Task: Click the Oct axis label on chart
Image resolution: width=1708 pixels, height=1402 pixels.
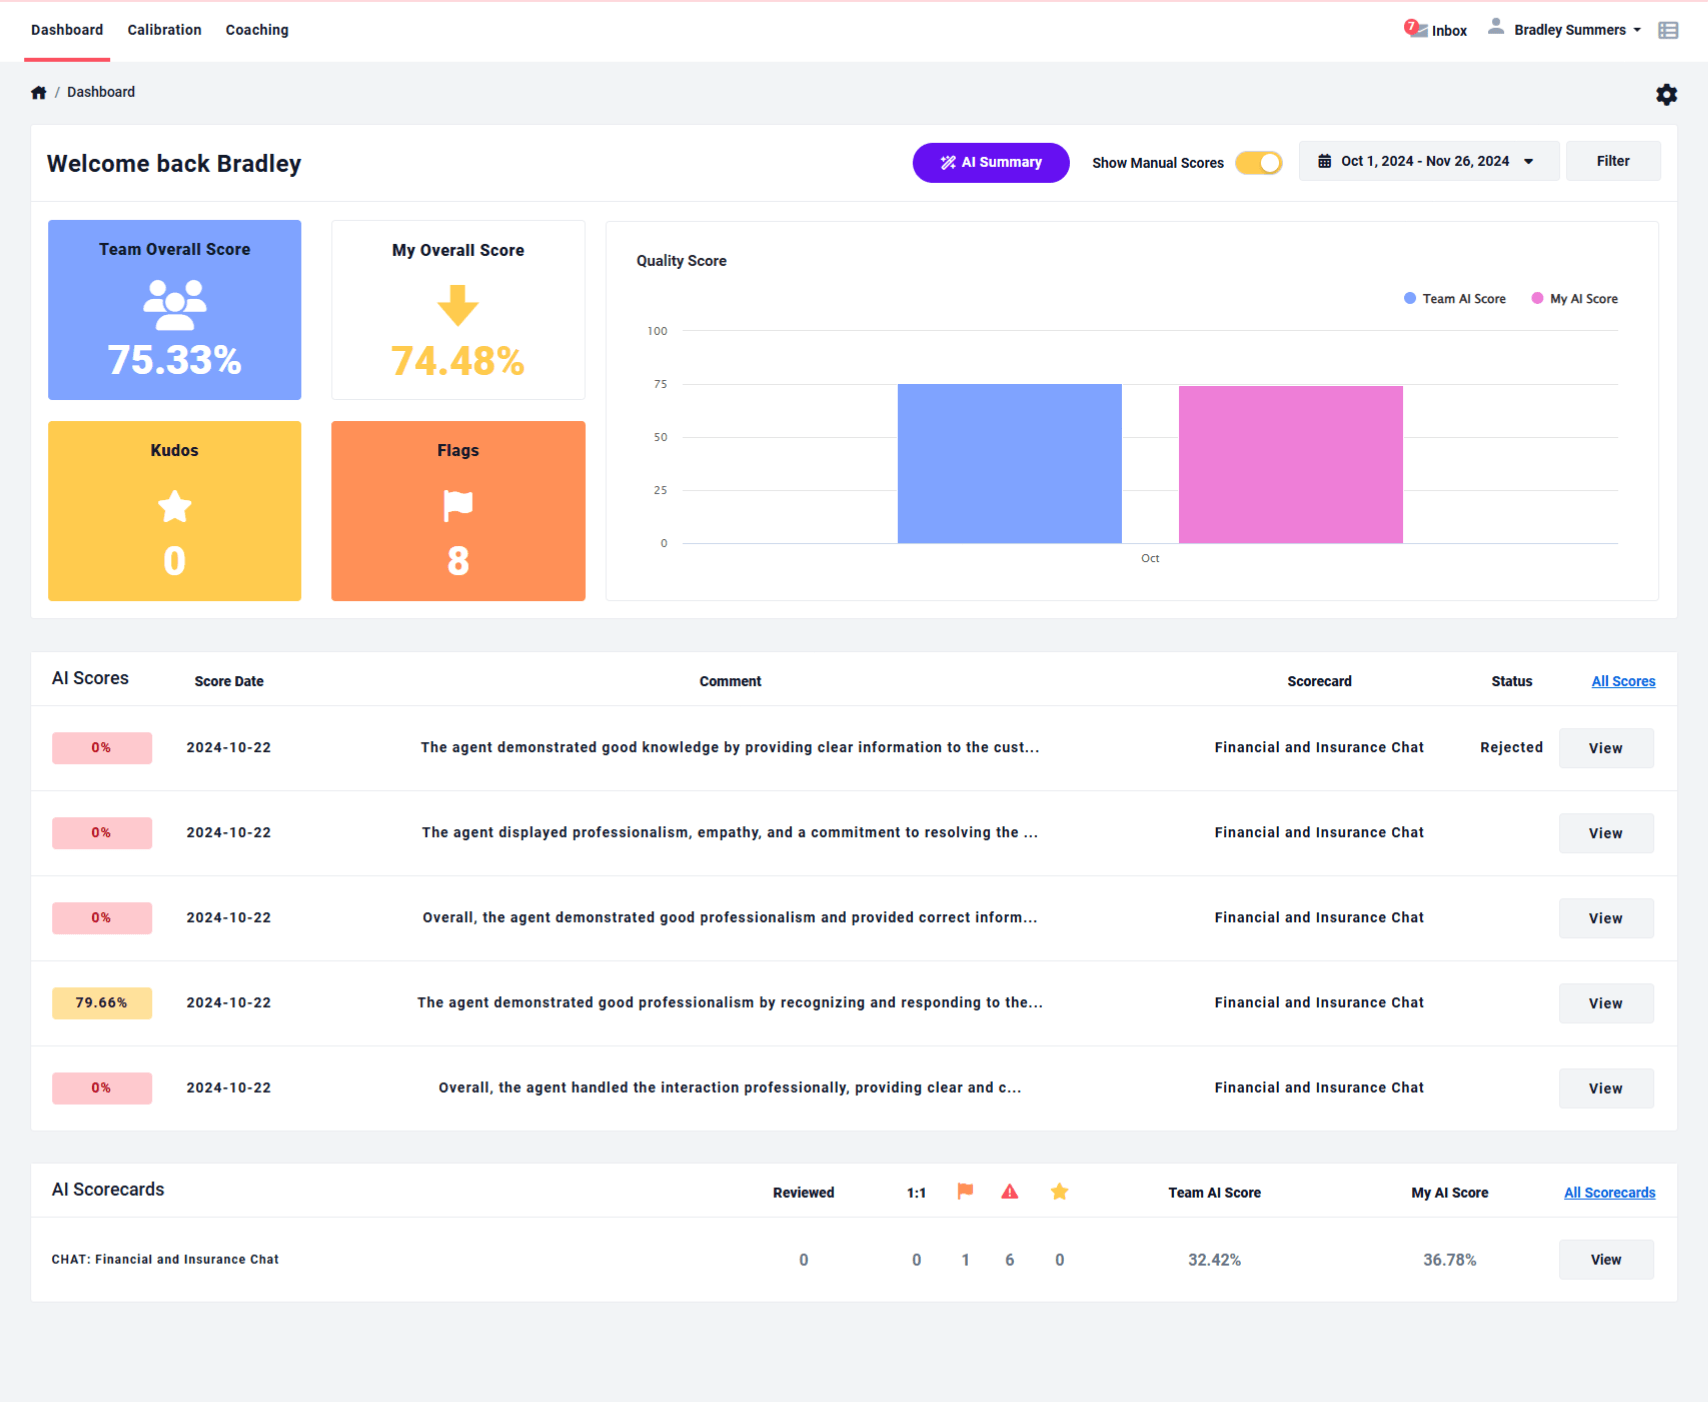Action: coord(1150,558)
